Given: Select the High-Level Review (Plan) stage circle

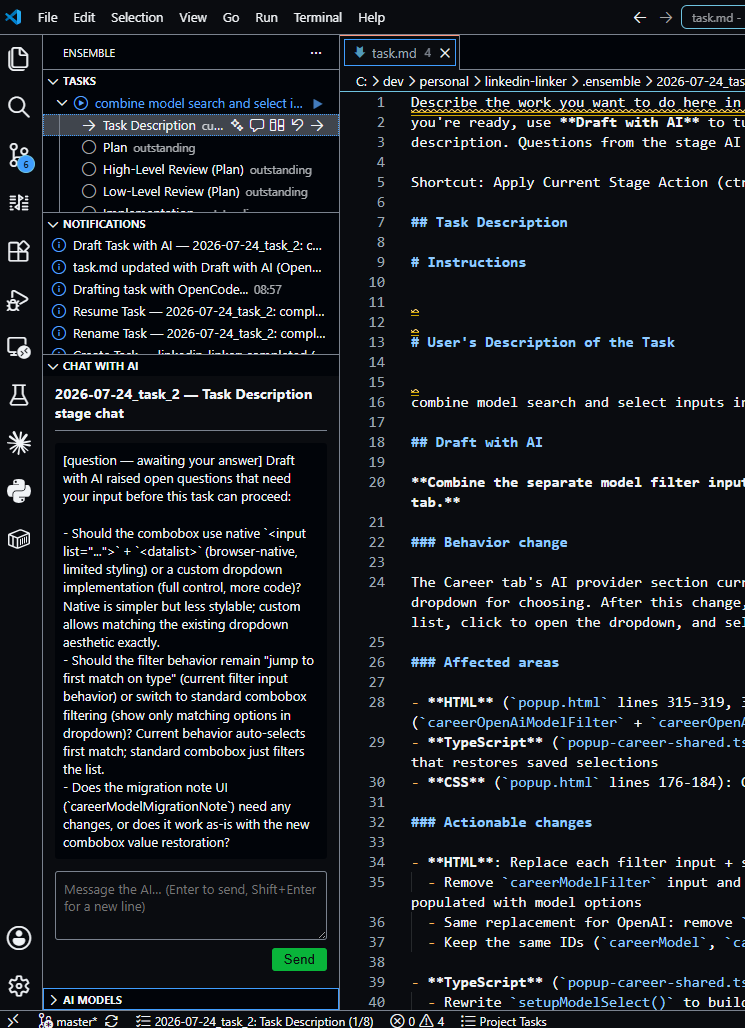Looking at the screenshot, I should coord(89,170).
